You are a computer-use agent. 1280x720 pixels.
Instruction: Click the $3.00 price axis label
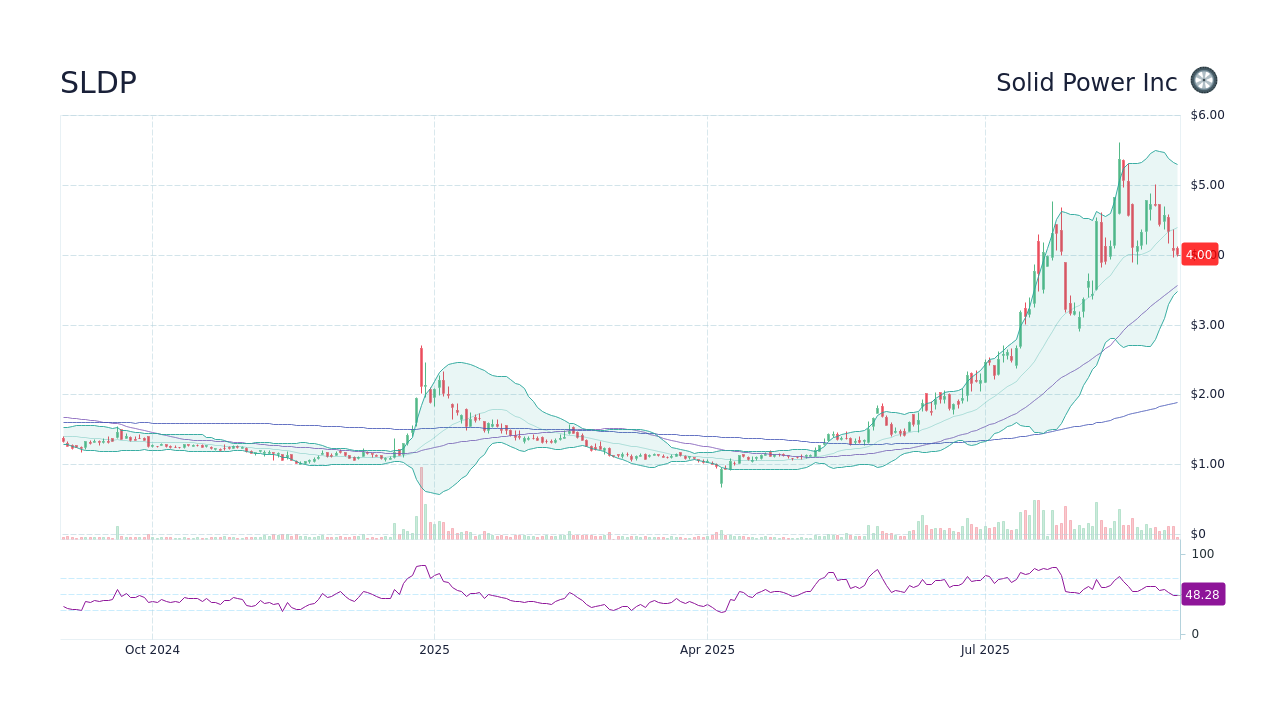[x=1207, y=325]
